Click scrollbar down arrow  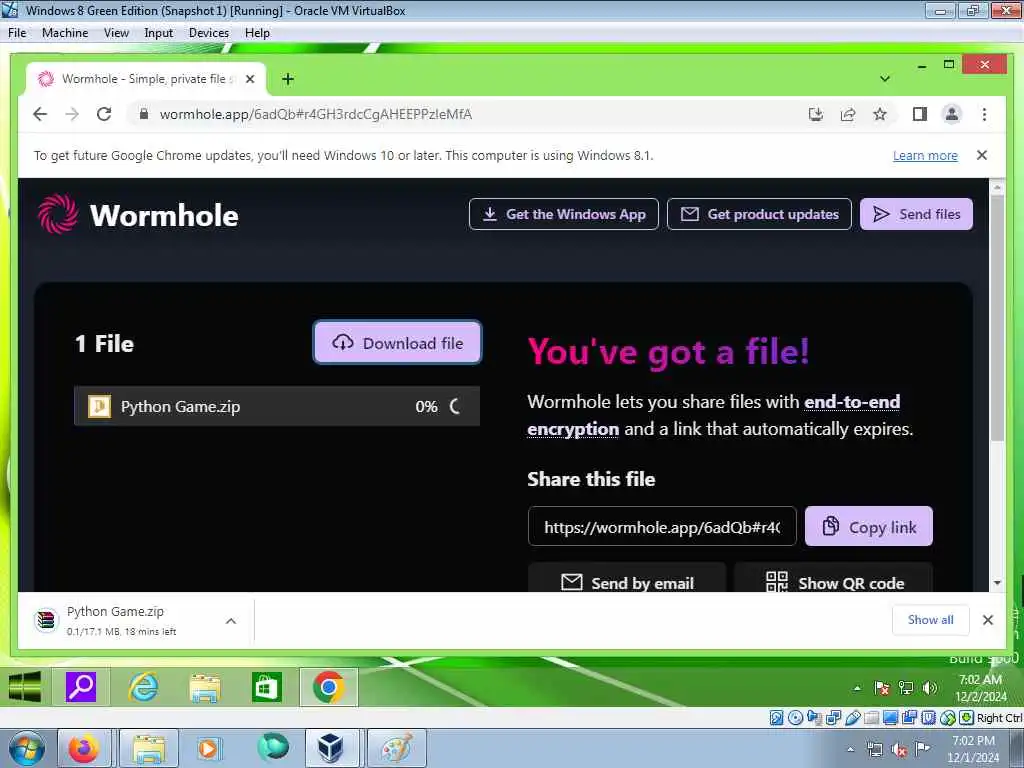coord(997,583)
